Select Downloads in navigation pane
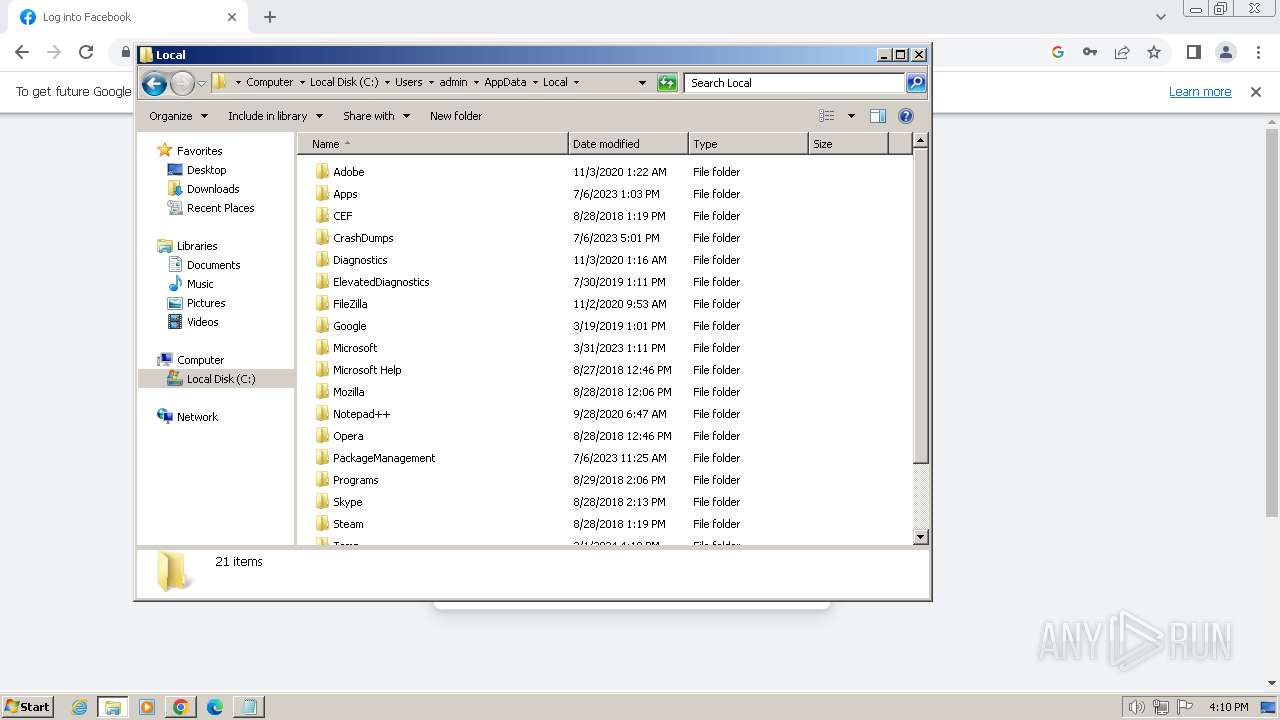The image size is (1280, 720). [213, 189]
